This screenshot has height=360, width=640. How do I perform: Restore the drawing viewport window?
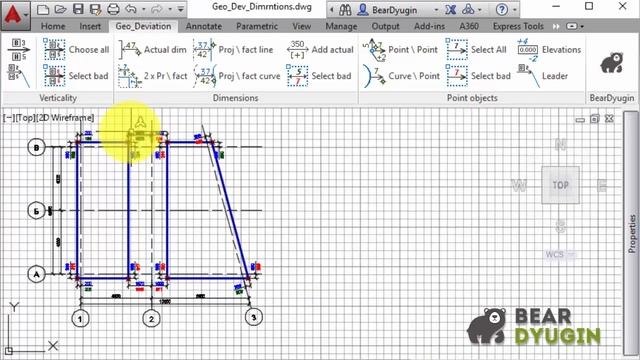click(595, 119)
